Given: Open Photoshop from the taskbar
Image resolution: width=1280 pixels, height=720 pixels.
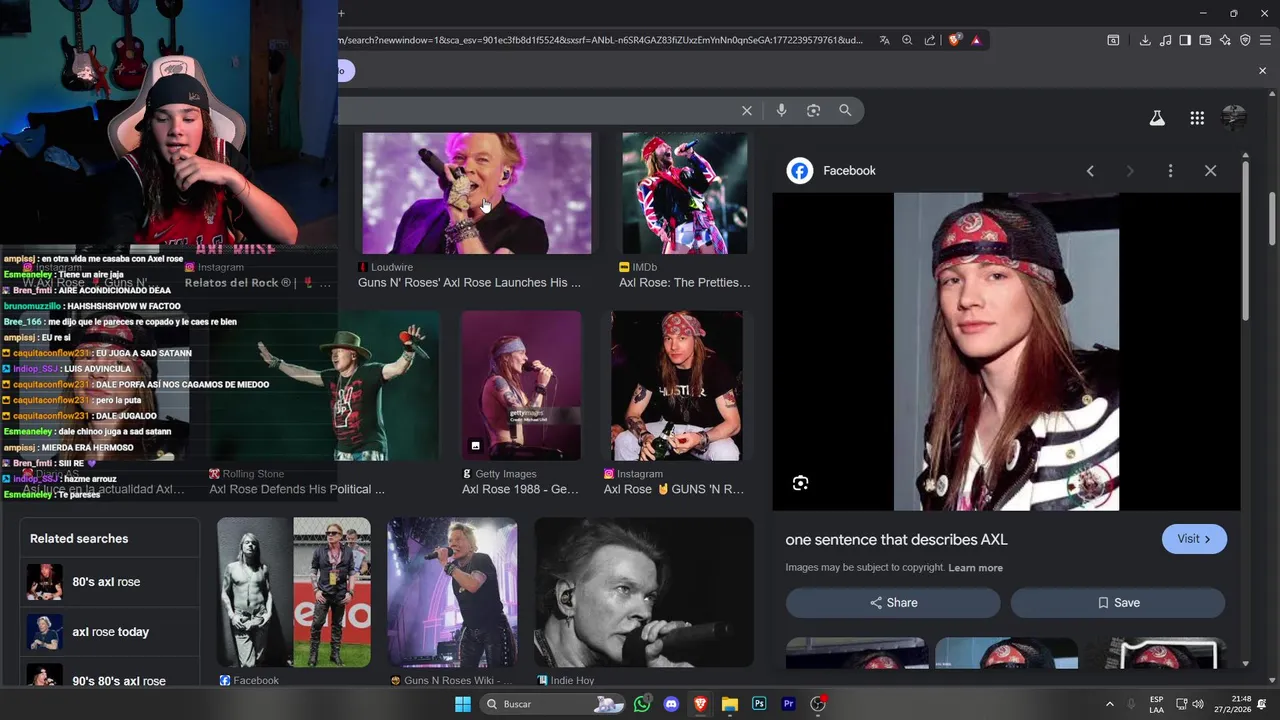Looking at the screenshot, I should pos(759,704).
